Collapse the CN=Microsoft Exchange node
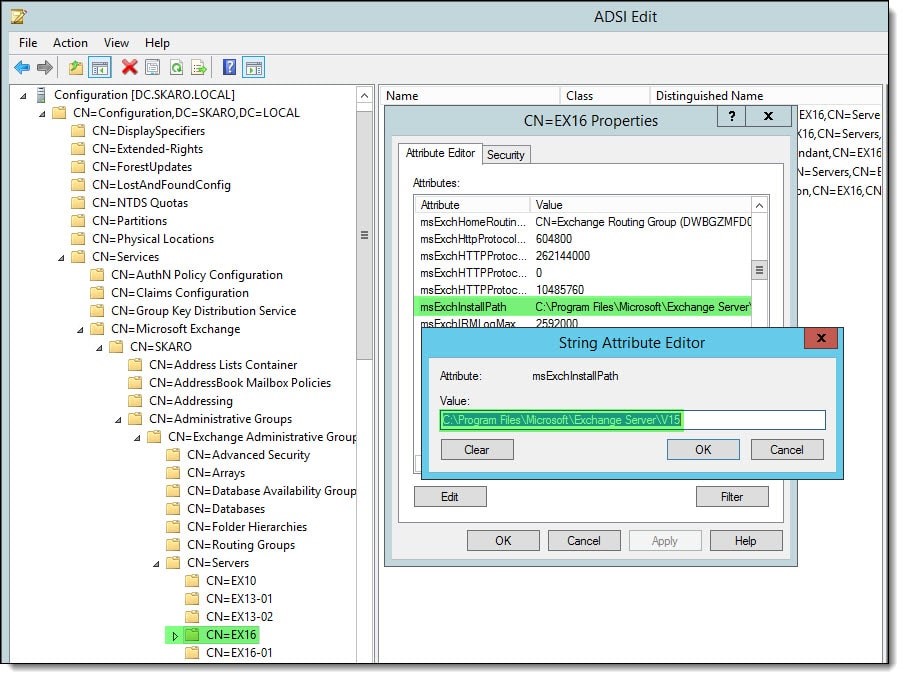This screenshot has height=679, width=904. [80, 330]
